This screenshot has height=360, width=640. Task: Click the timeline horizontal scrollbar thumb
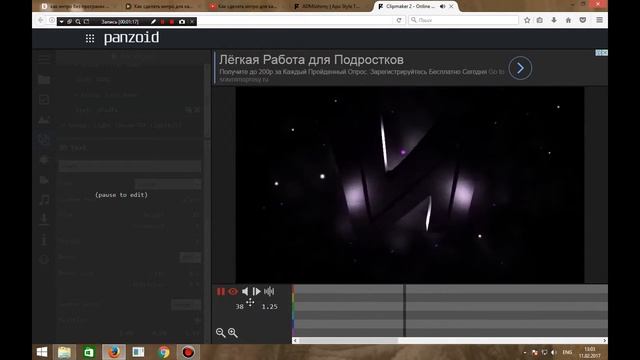pyautogui.click(x=349, y=340)
